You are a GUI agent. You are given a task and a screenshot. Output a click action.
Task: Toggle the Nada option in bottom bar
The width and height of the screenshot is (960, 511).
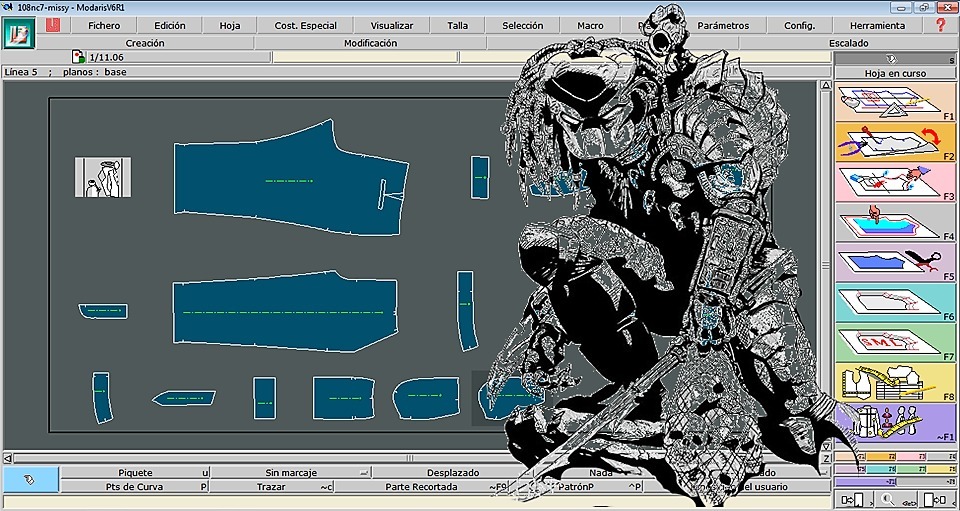point(601,472)
